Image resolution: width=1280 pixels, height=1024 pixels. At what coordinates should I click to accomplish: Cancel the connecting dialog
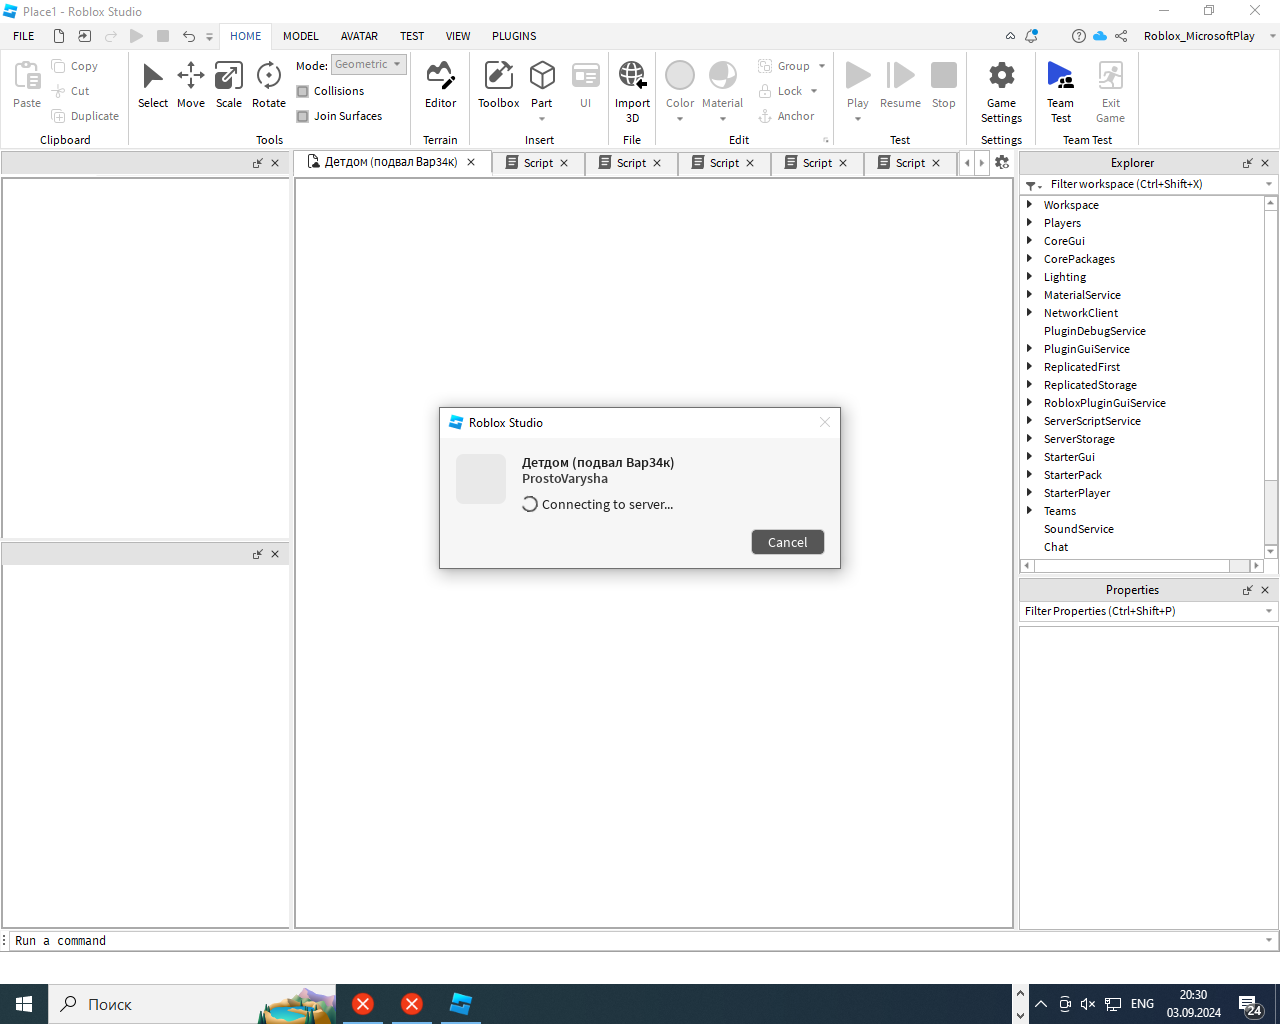pos(788,542)
